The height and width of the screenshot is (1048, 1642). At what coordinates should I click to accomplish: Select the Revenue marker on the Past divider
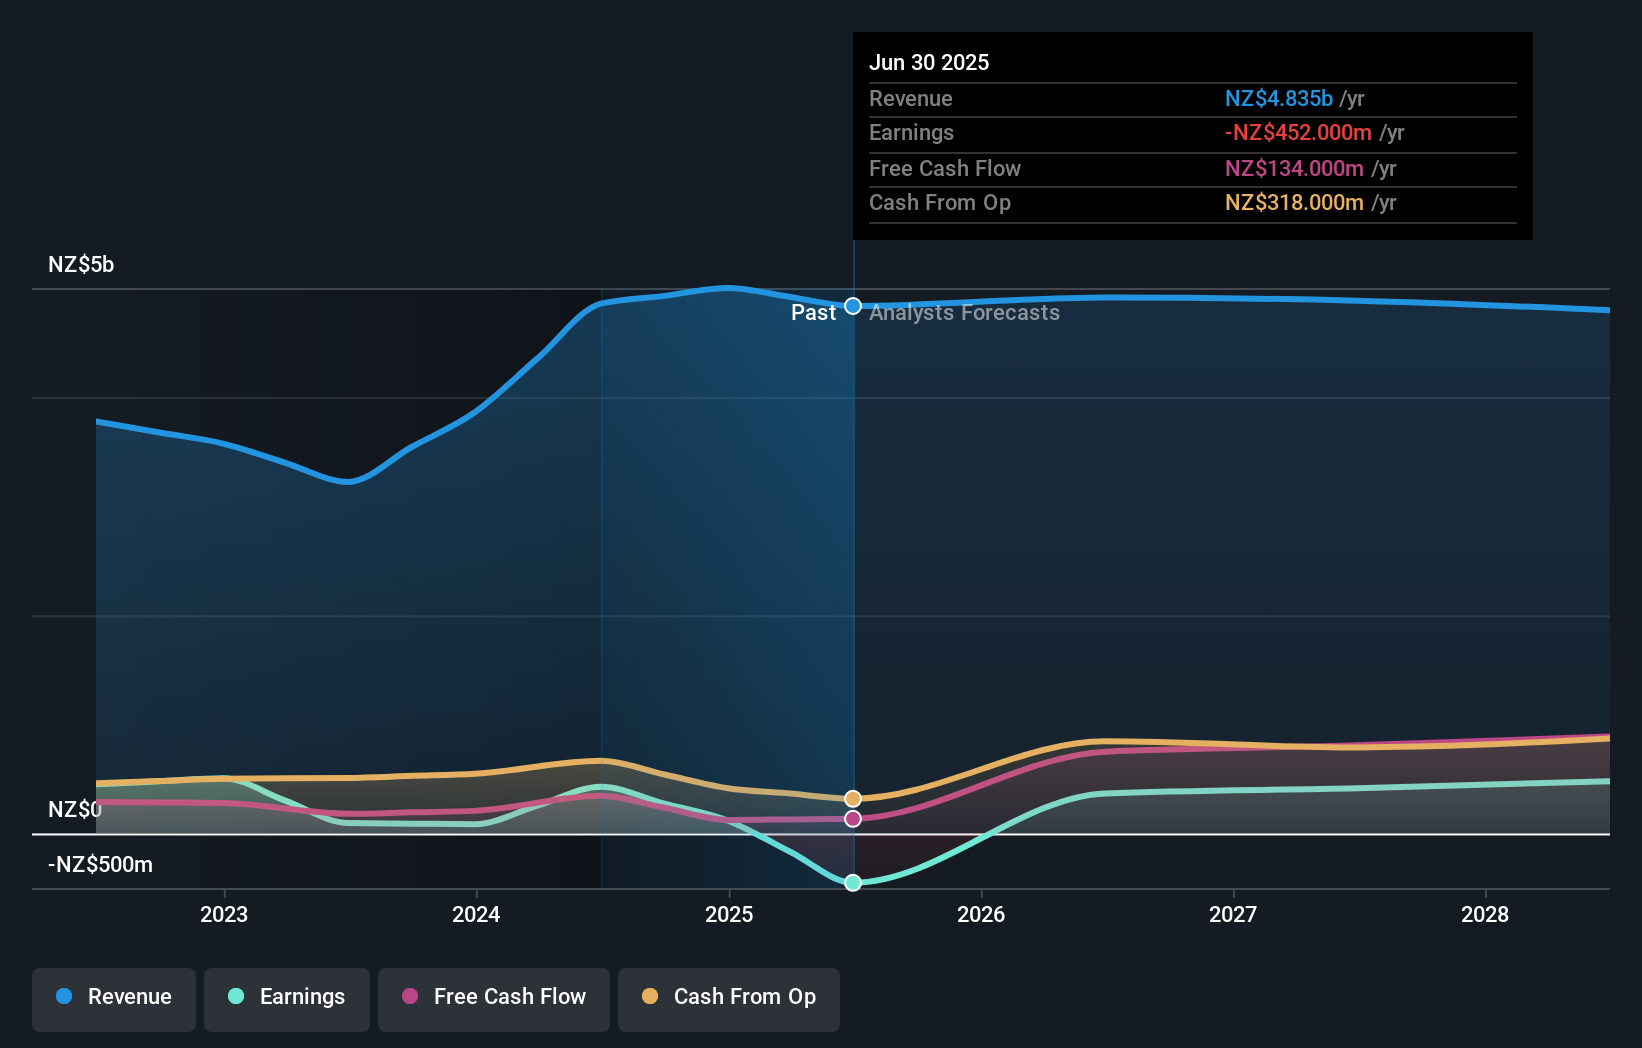852,306
